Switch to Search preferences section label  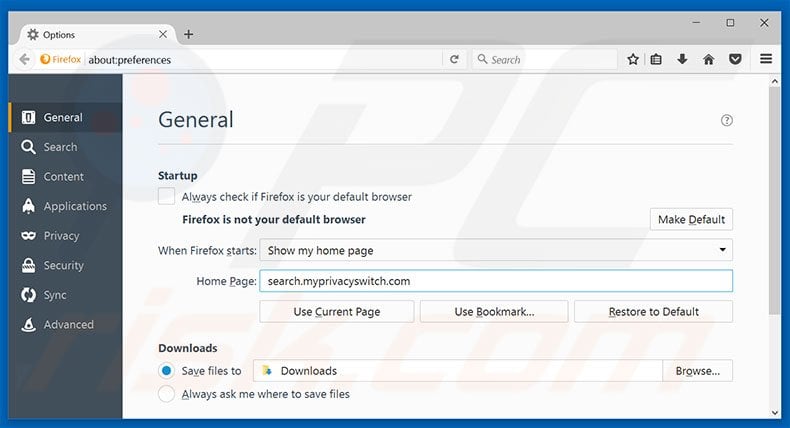pyautogui.click(x=60, y=147)
